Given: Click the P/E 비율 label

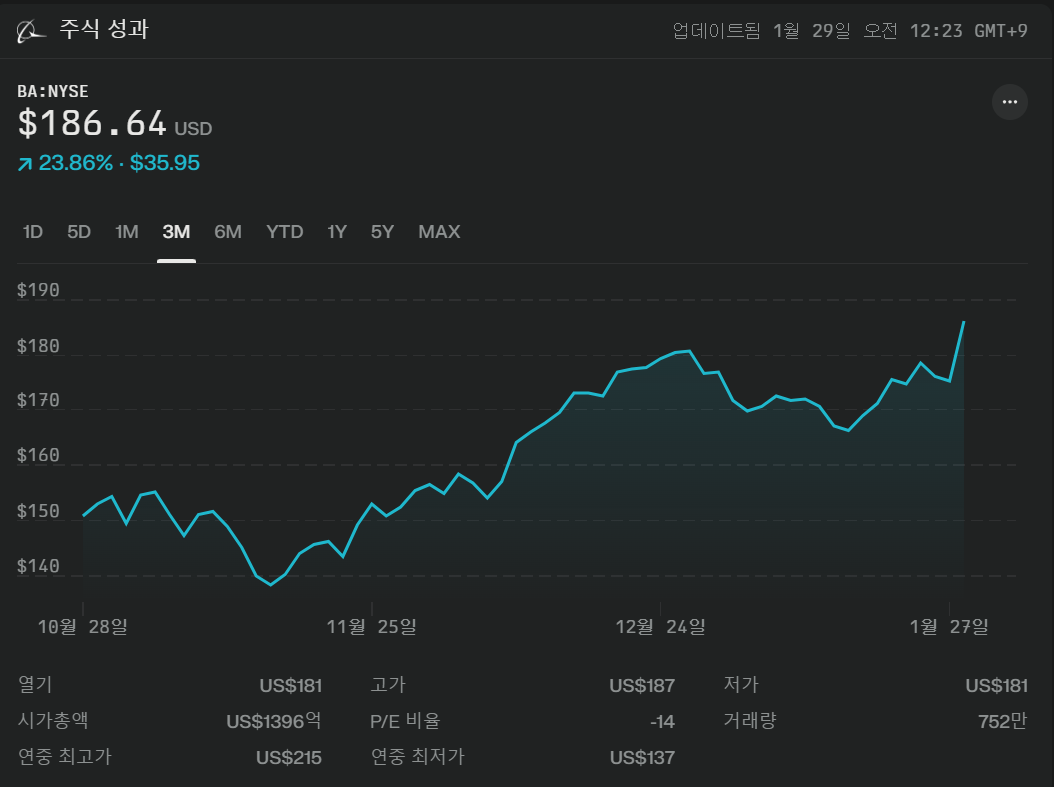Looking at the screenshot, I should pos(405,721).
